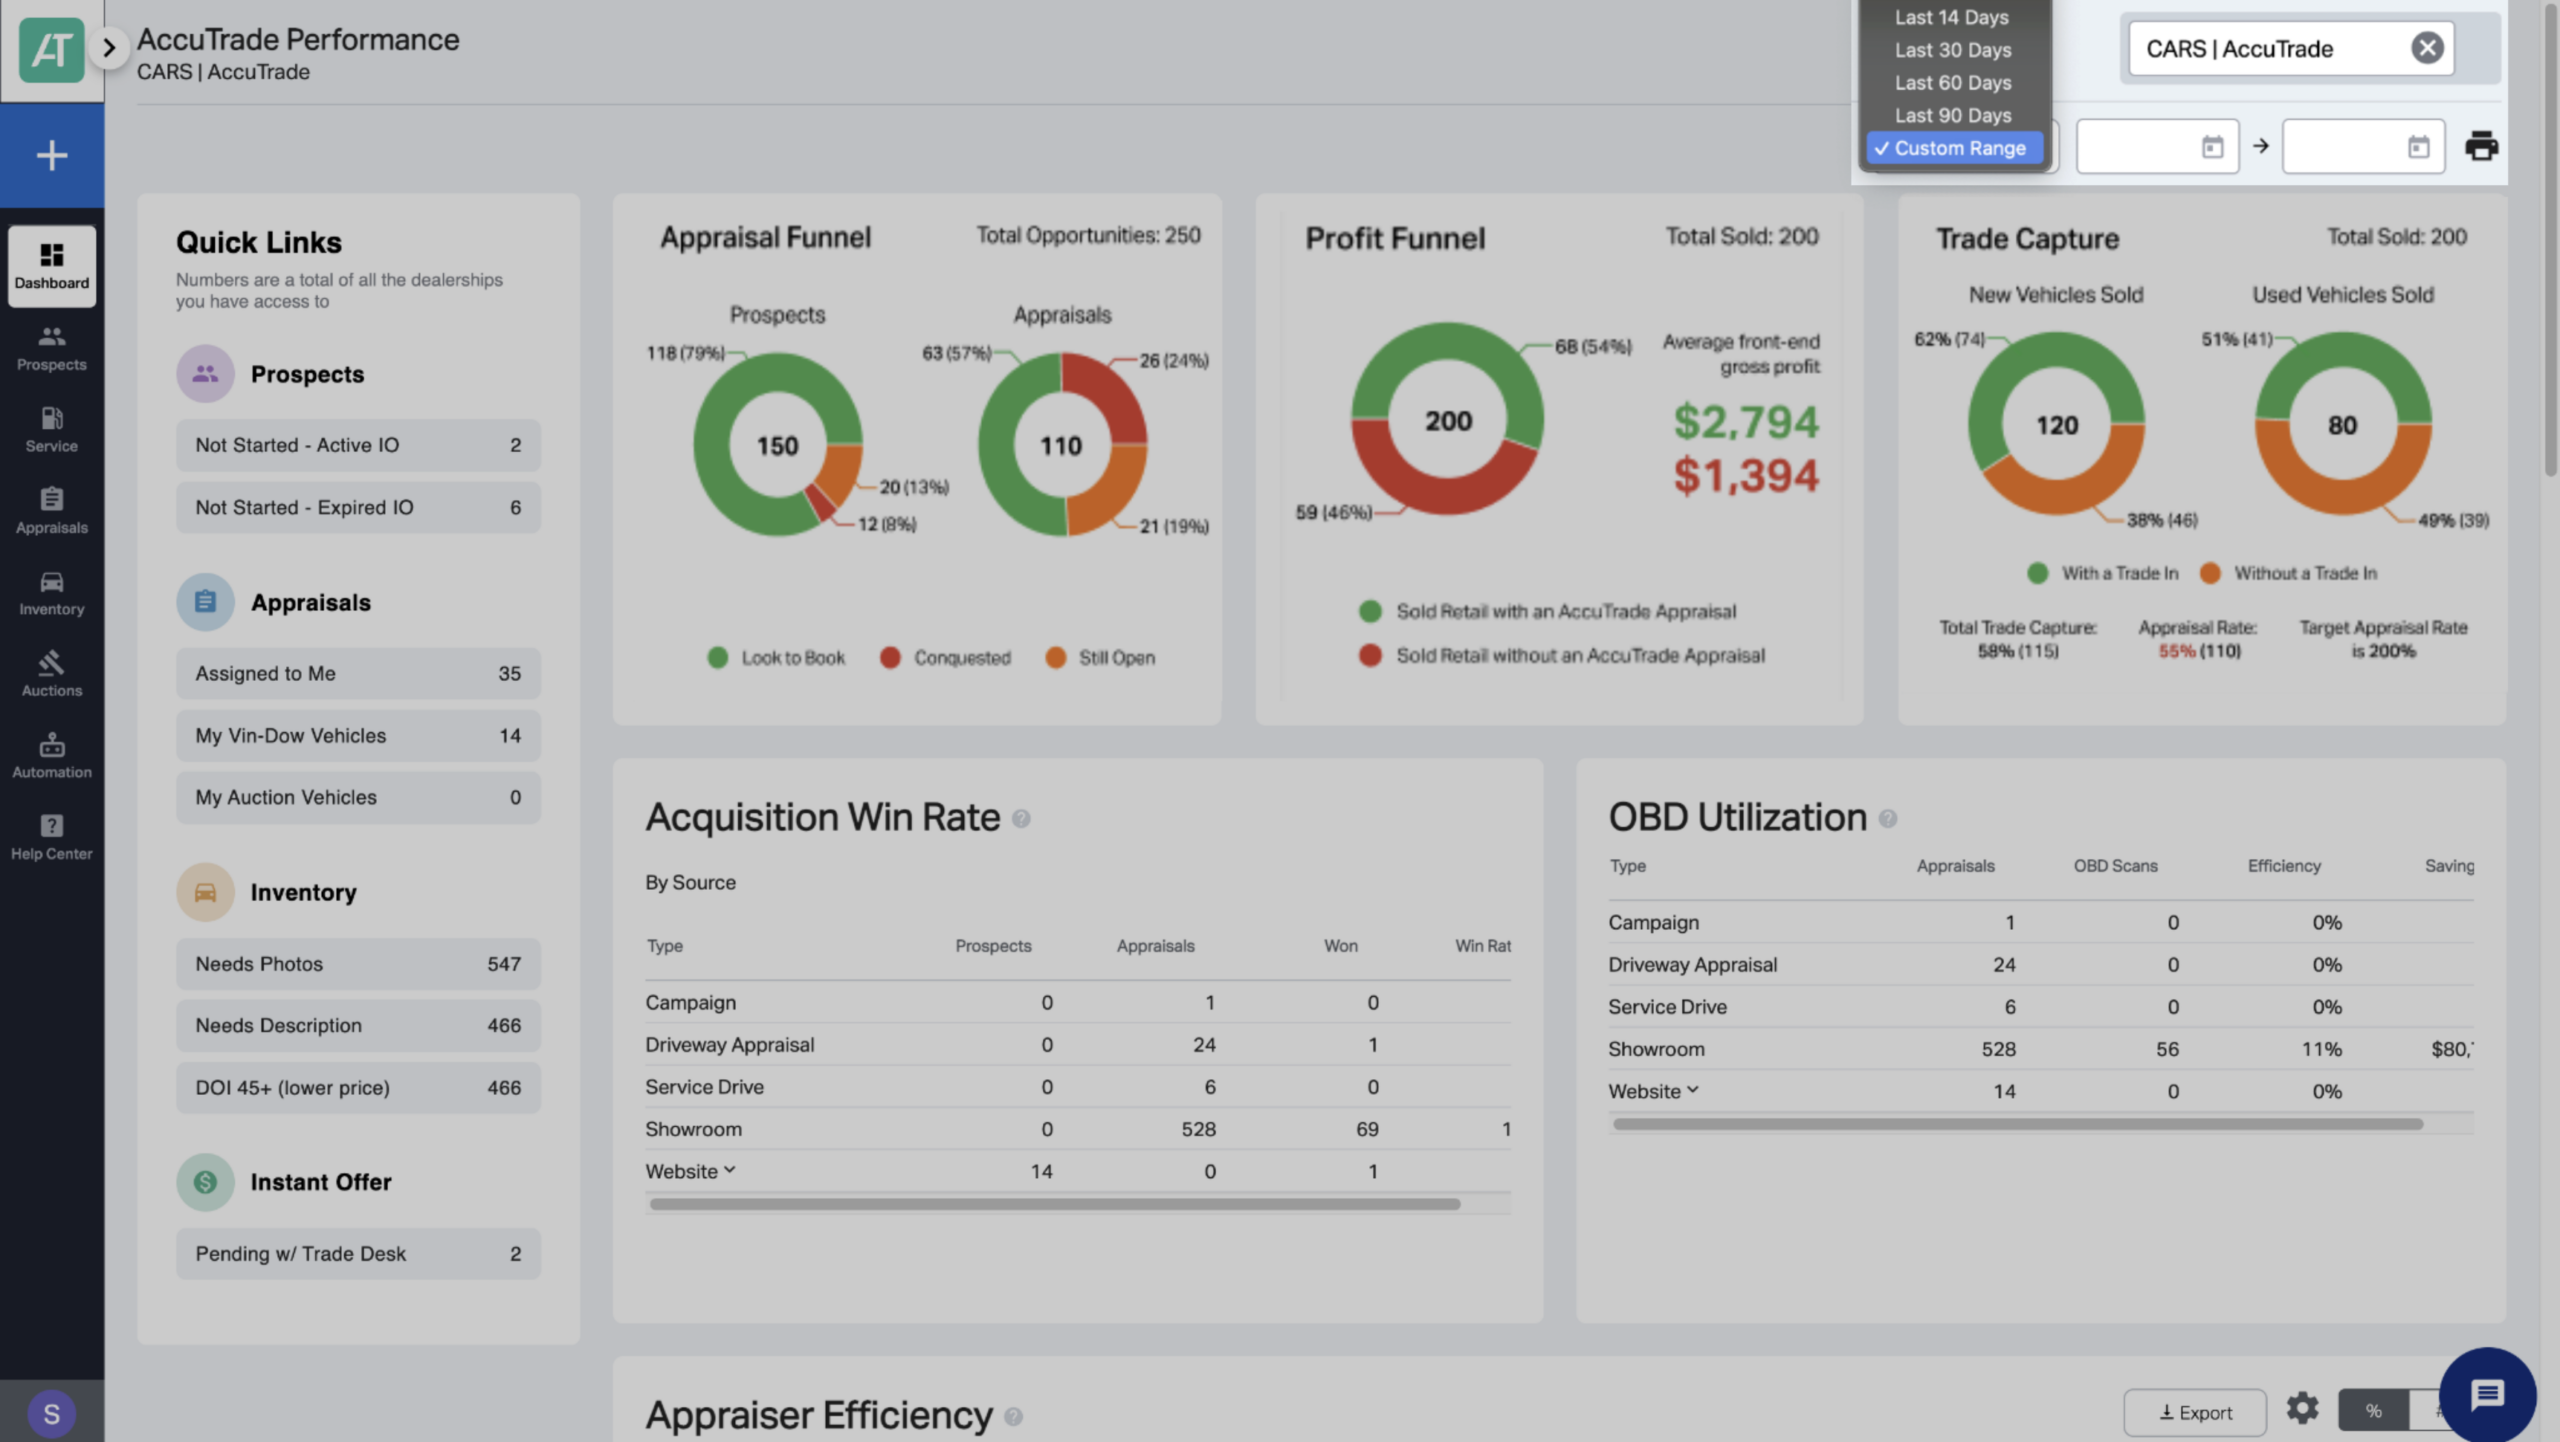Image resolution: width=2560 pixels, height=1442 pixels.
Task: Open Help Center in the sidebar
Action: click(x=52, y=838)
